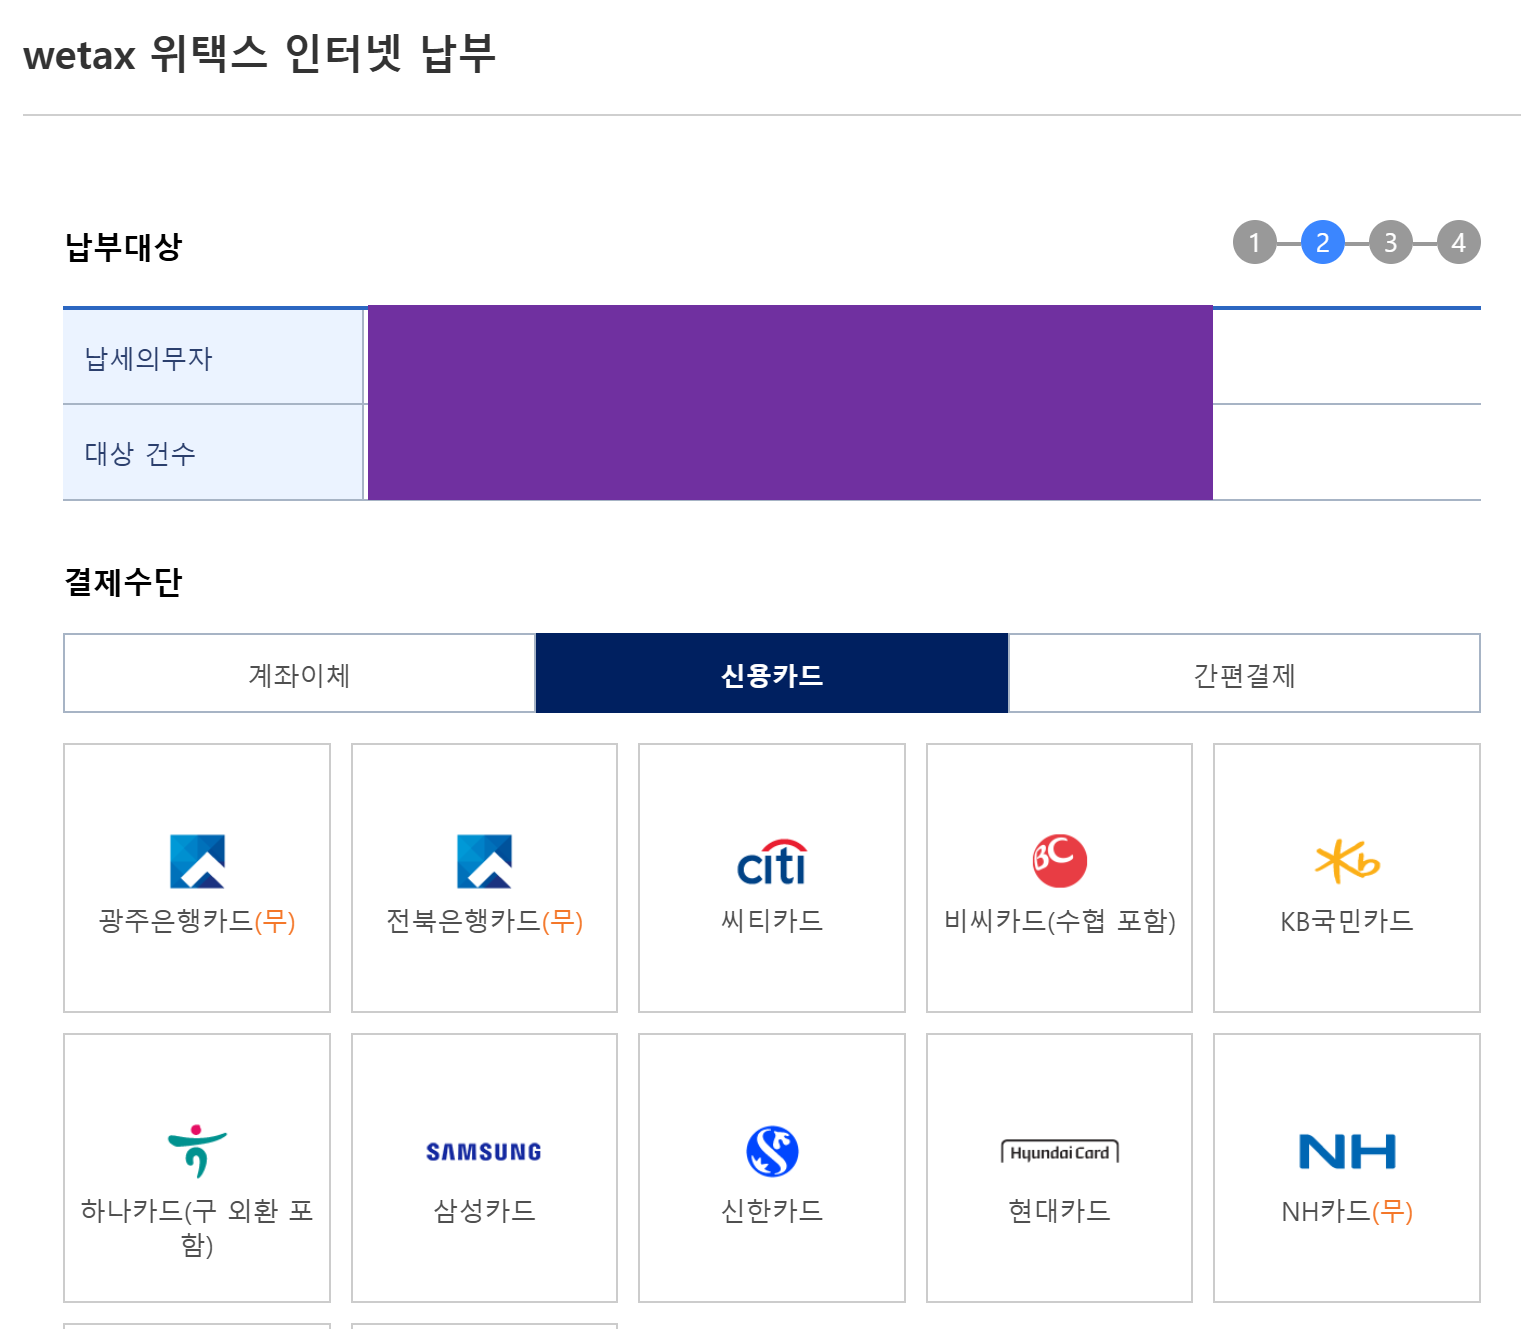Switch to the 계좌이체 payment tab
The width and height of the screenshot is (1536, 1329).
(299, 673)
